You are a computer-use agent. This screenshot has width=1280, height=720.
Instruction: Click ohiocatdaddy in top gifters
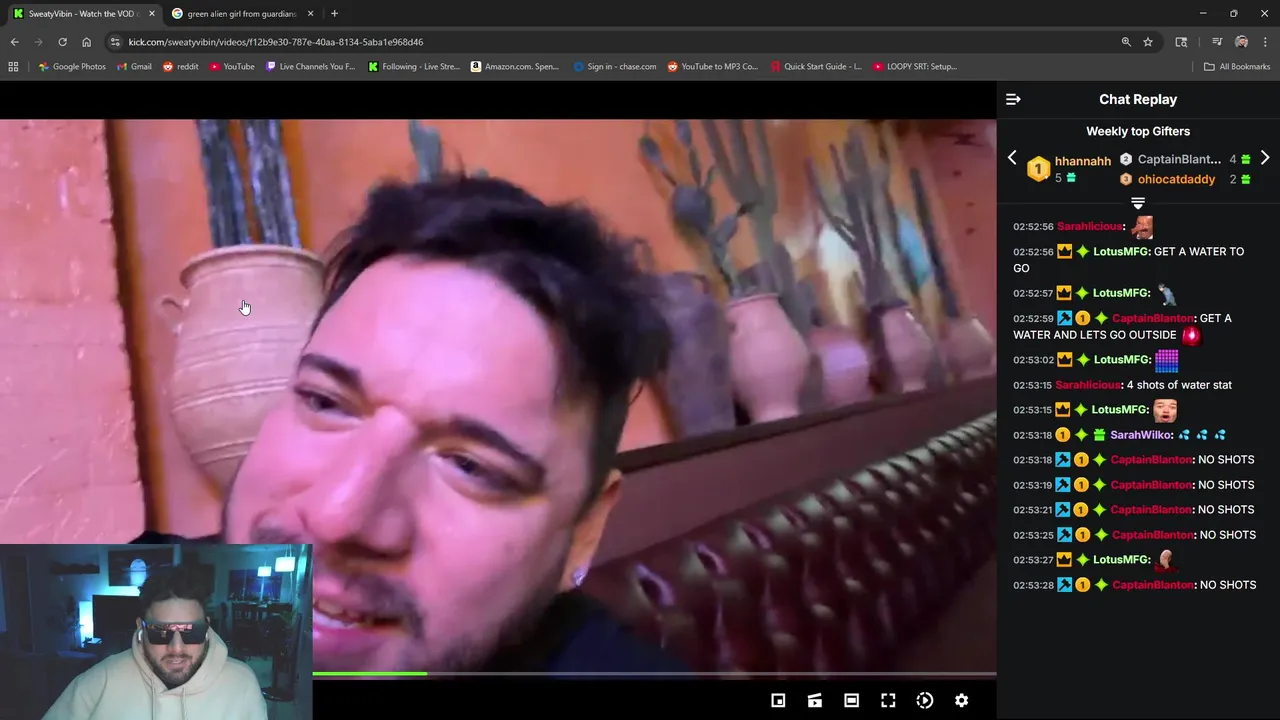pyautogui.click(x=1176, y=179)
